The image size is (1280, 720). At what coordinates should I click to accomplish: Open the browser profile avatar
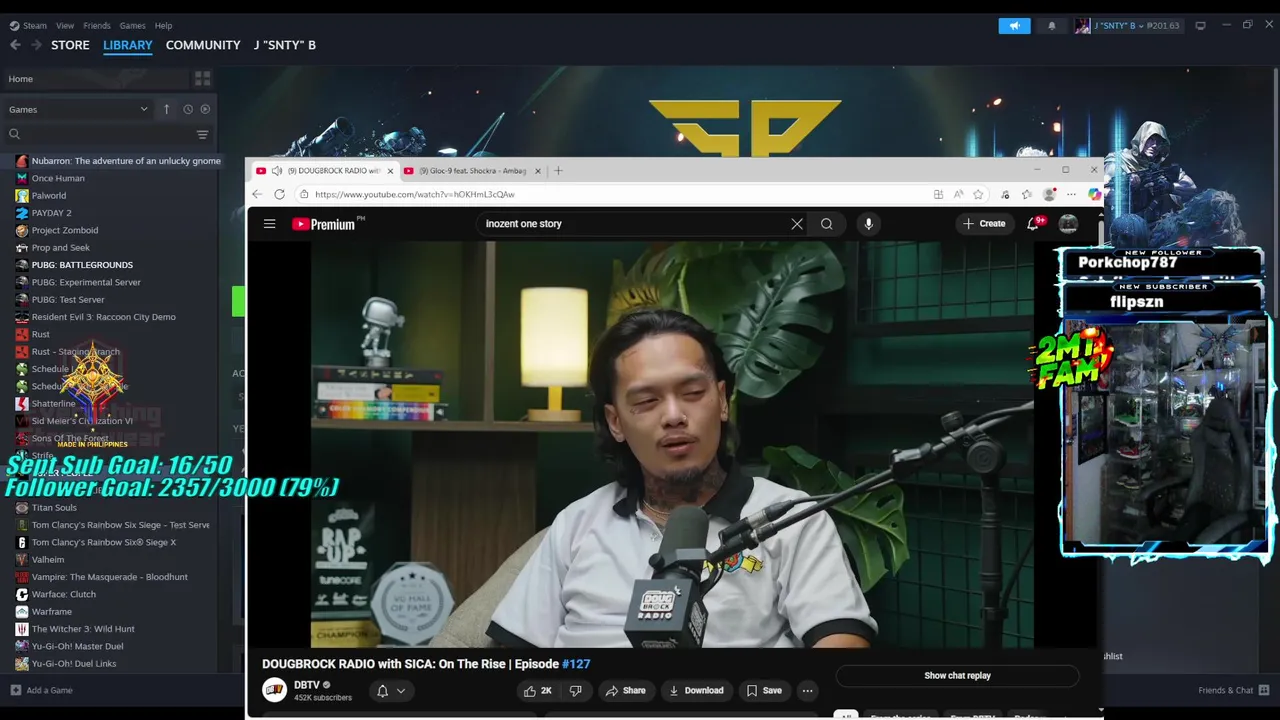coord(1048,195)
